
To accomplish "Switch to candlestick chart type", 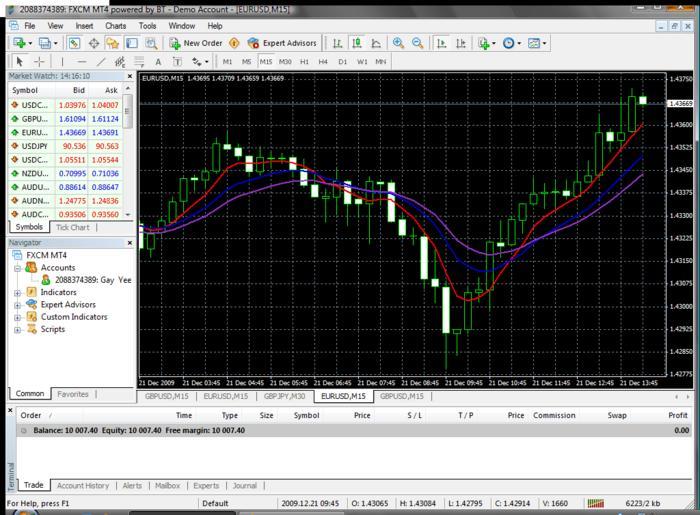I will coord(357,43).
